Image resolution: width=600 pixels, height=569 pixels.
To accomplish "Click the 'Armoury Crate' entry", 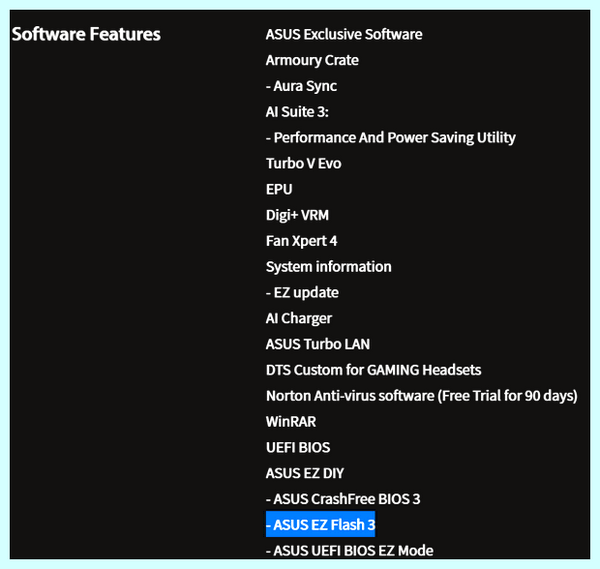I will click(312, 60).
